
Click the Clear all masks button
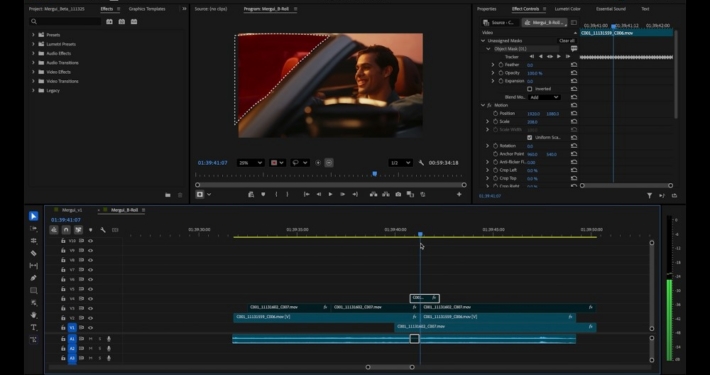[566, 41]
